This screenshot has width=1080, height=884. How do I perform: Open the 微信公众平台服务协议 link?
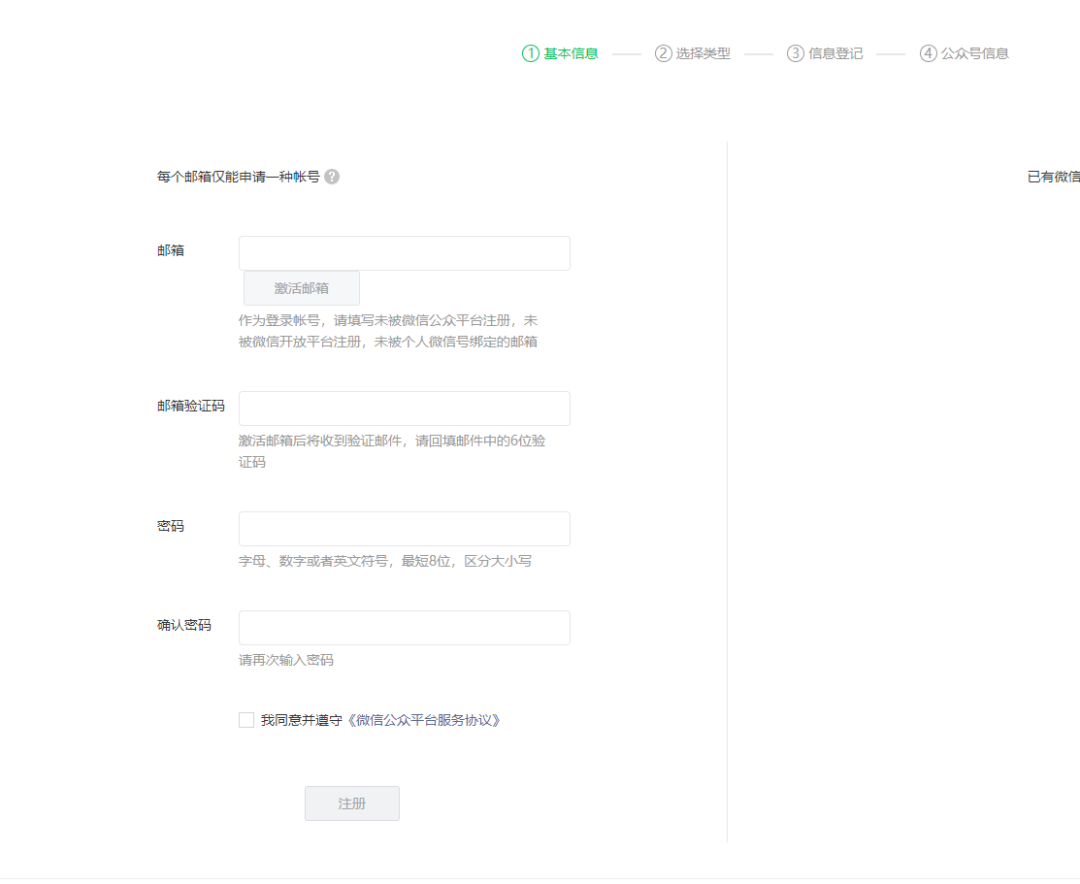pyautogui.click(x=423, y=720)
